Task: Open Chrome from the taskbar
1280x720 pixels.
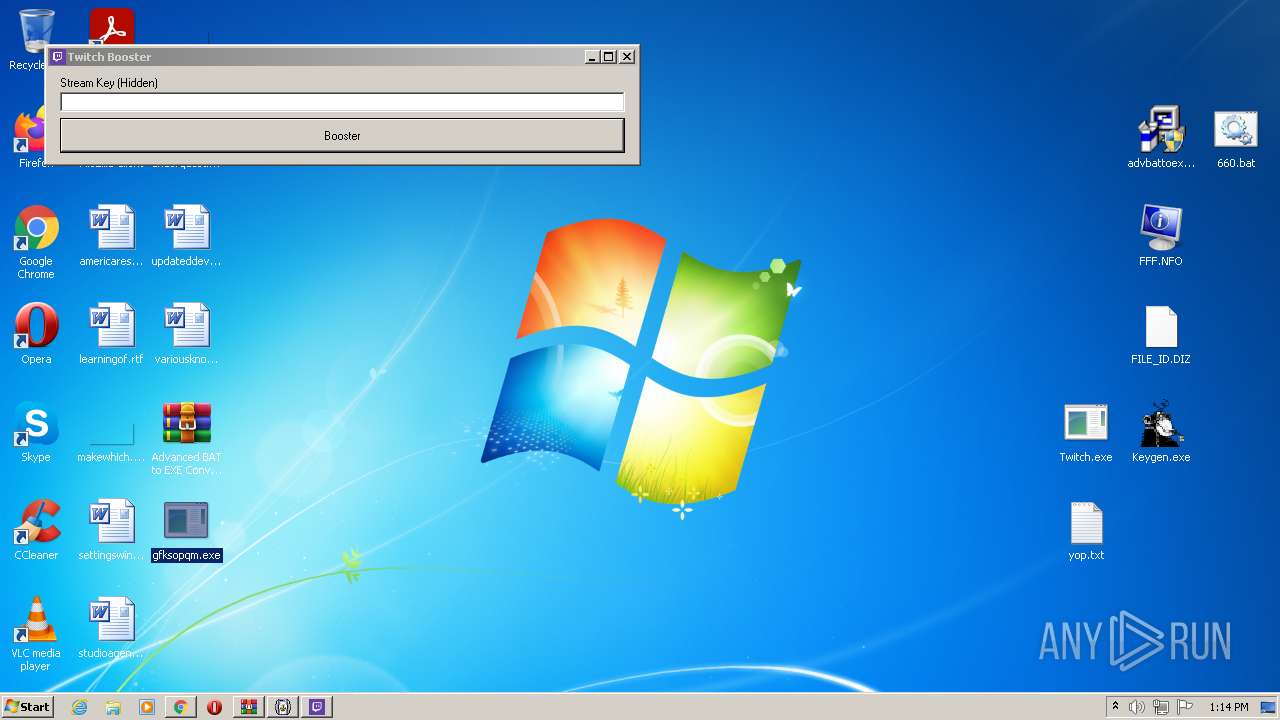Action: [181, 707]
